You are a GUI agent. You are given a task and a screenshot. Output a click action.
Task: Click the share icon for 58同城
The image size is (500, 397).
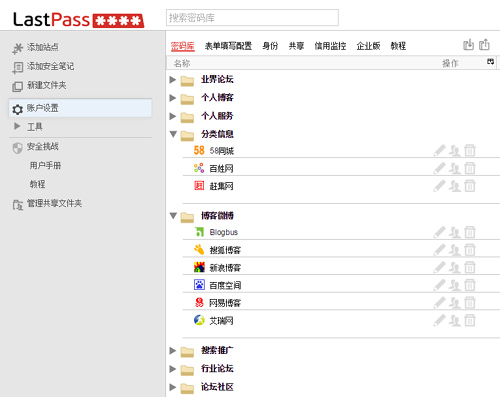[x=454, y=151]
